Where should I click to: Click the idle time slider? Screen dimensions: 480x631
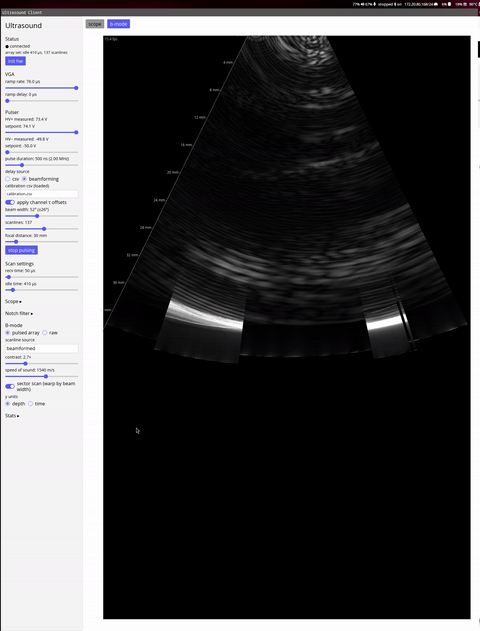coord(41,290)
